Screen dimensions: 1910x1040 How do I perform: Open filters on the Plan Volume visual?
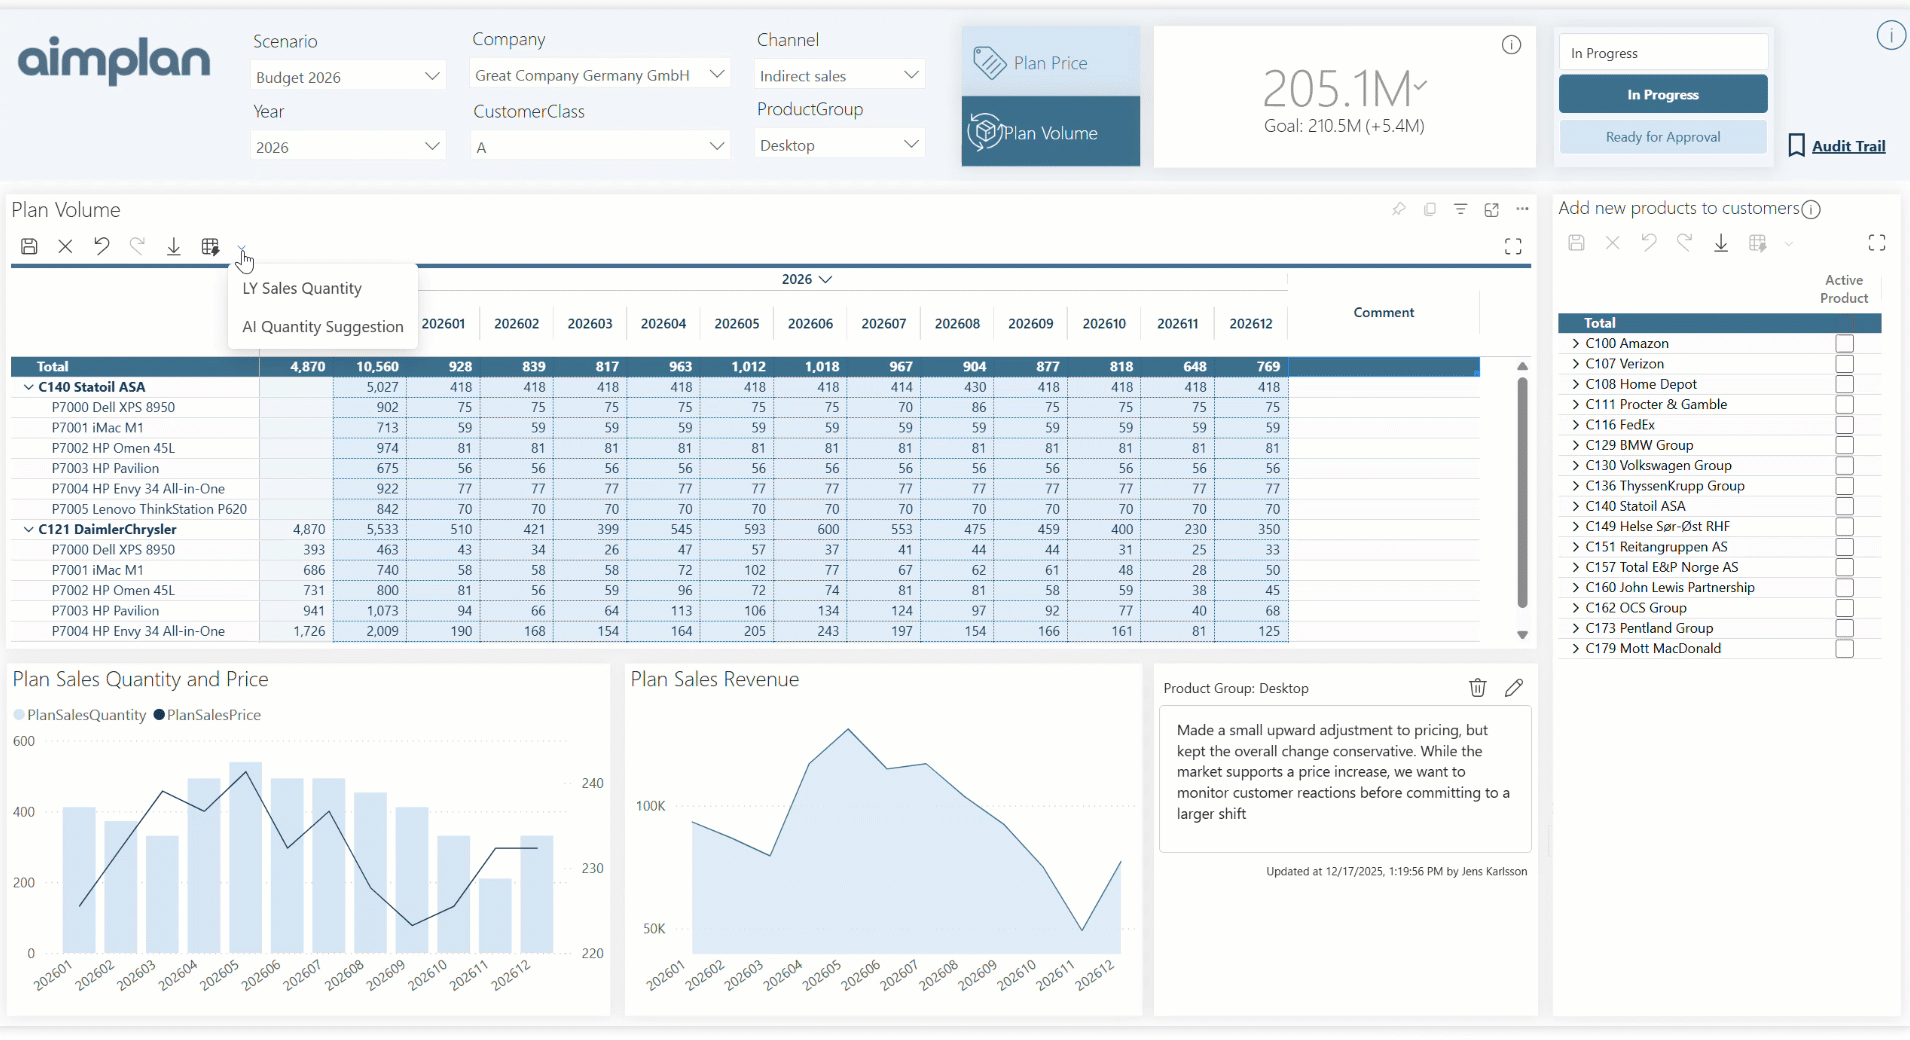[1461, 210]
